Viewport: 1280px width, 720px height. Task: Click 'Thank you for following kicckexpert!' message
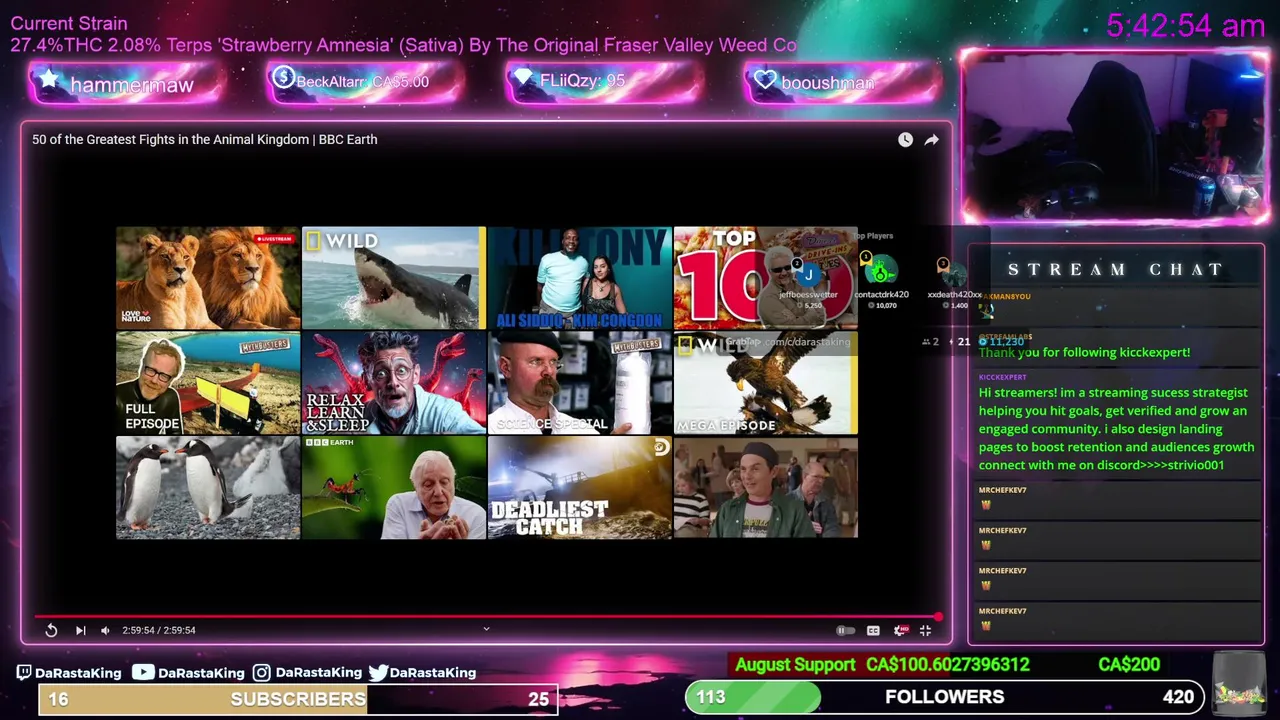(x=1084, y=352)
